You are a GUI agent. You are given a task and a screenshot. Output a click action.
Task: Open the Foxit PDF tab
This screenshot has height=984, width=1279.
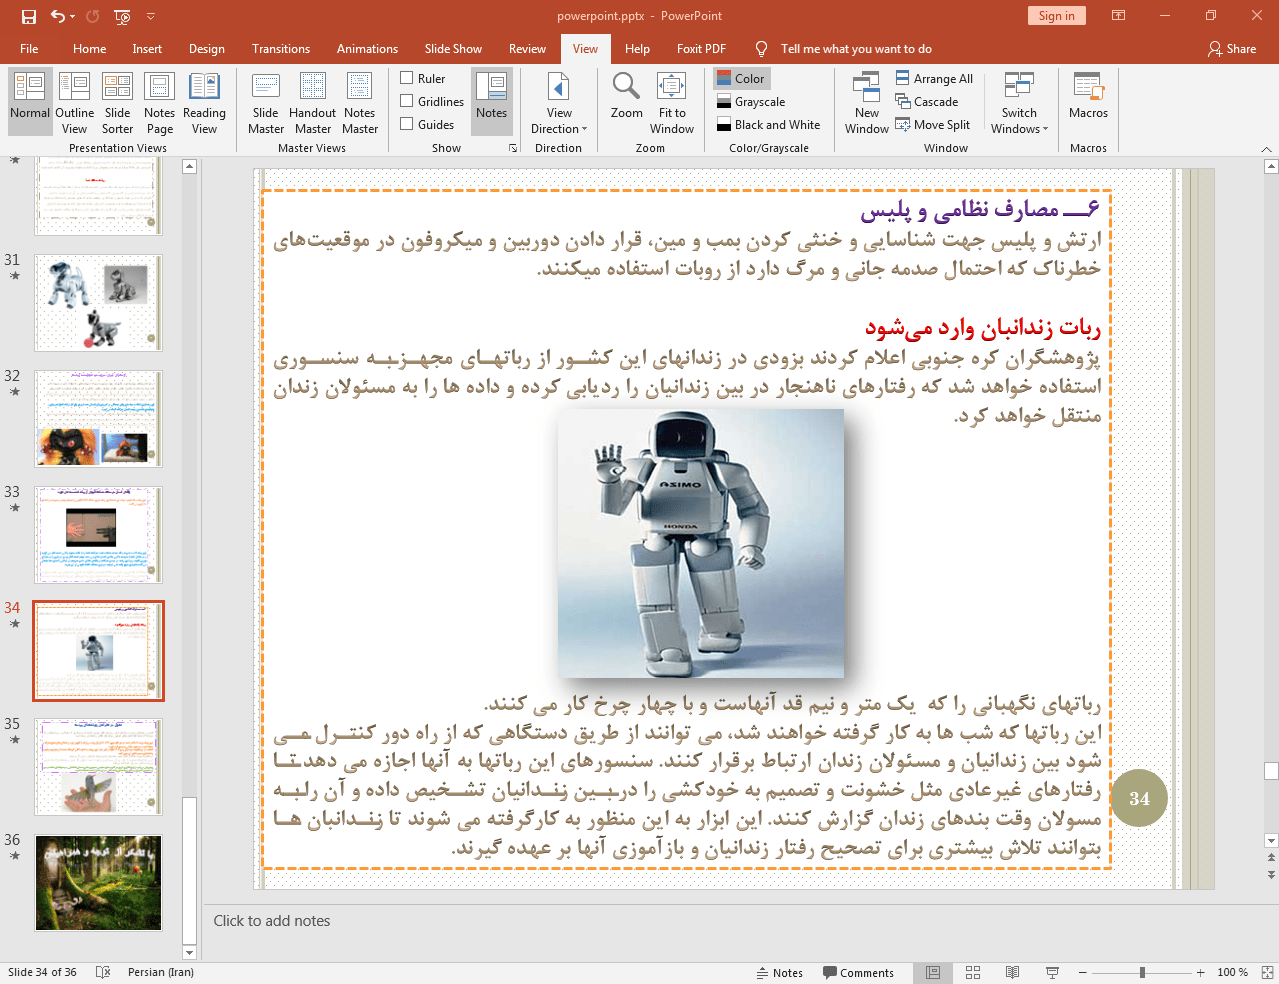(701, 49)
